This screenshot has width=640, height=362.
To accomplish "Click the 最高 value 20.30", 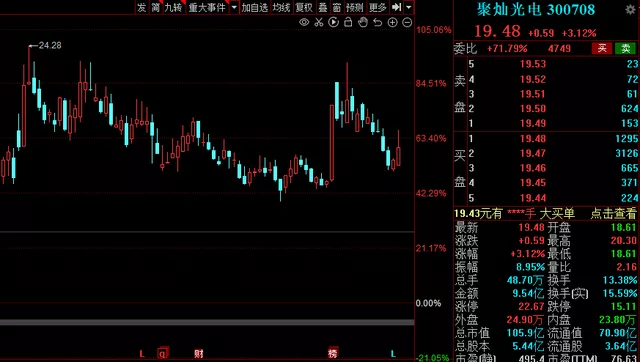I will tap(624, 241).
